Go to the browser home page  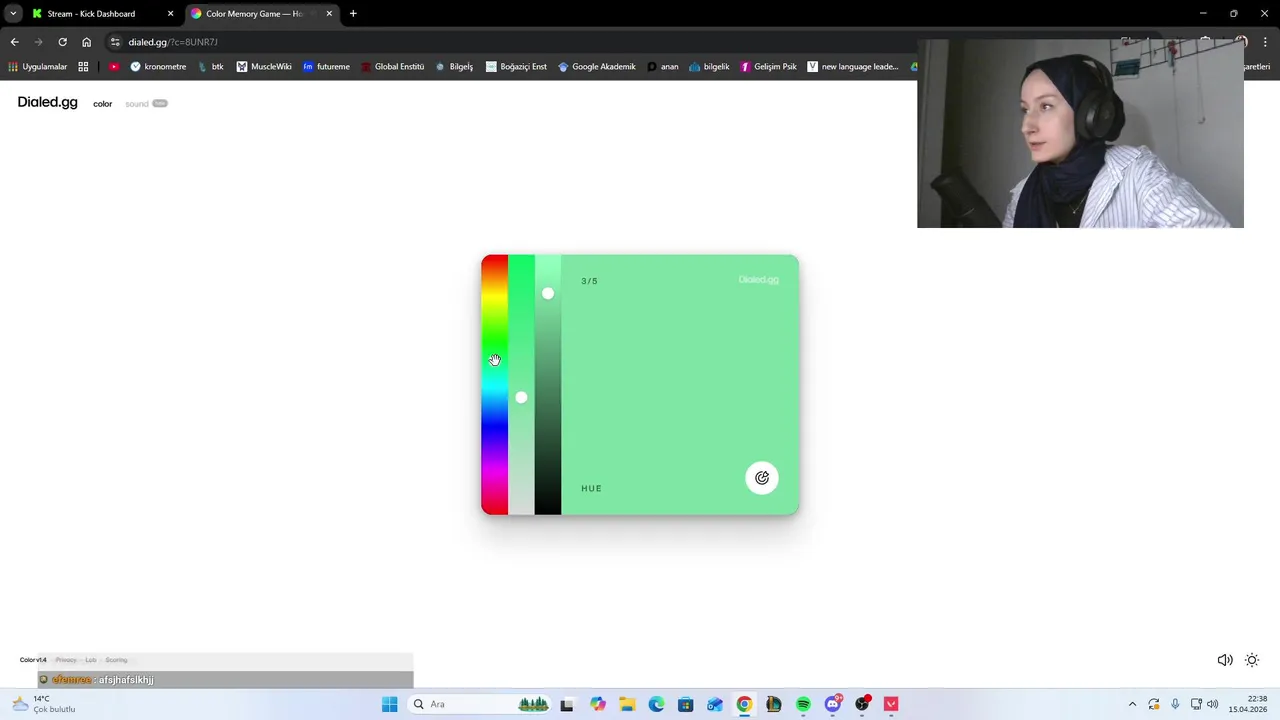pyautogui.click(x=86, y=42)
